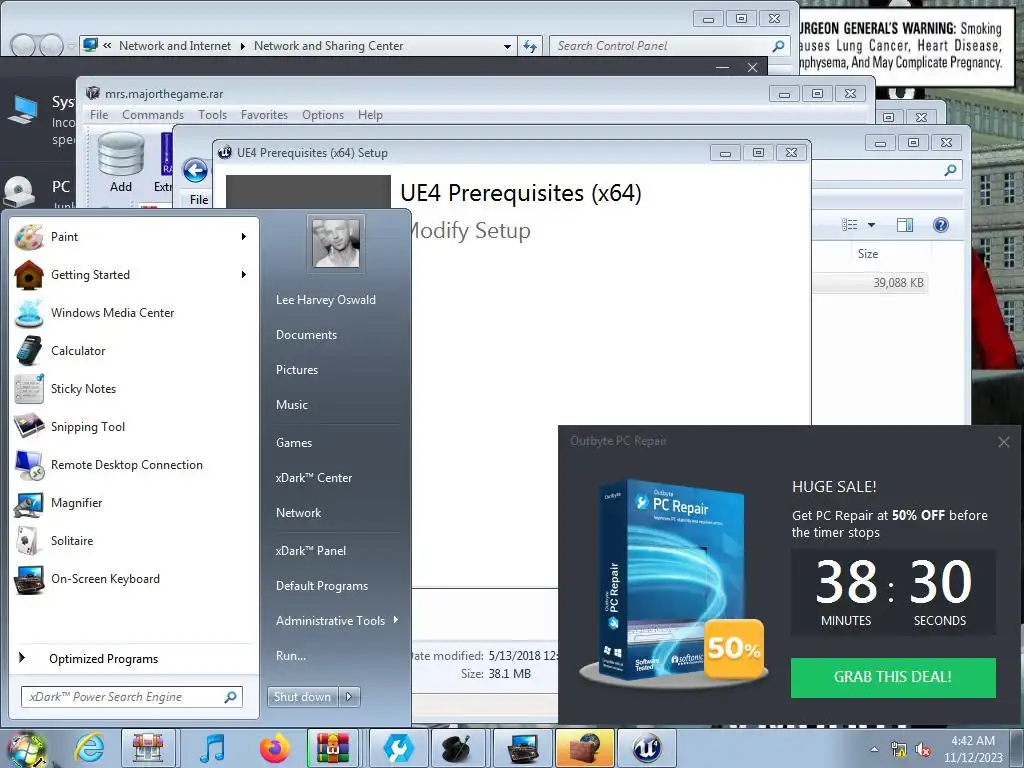Open Explorer help question mark icon
The height and width of the screenshot is (768, 1024).
point(940,225)
